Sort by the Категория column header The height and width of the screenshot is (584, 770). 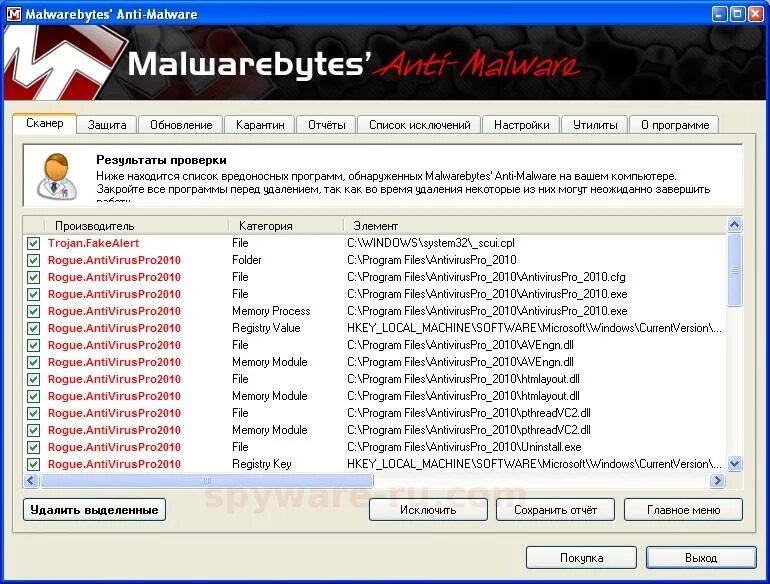[x=286, y=226]
